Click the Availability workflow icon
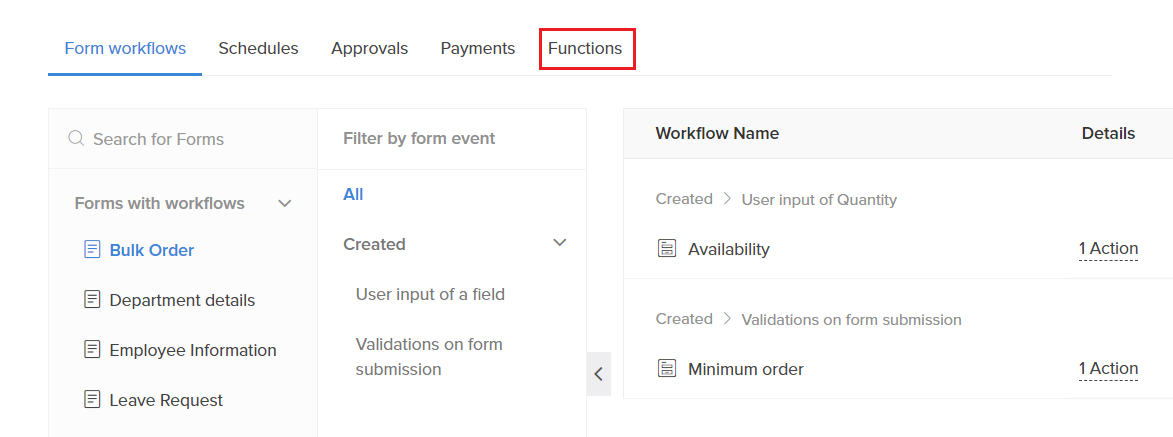Screen dimensions: 1173x437 pos(667,249)
